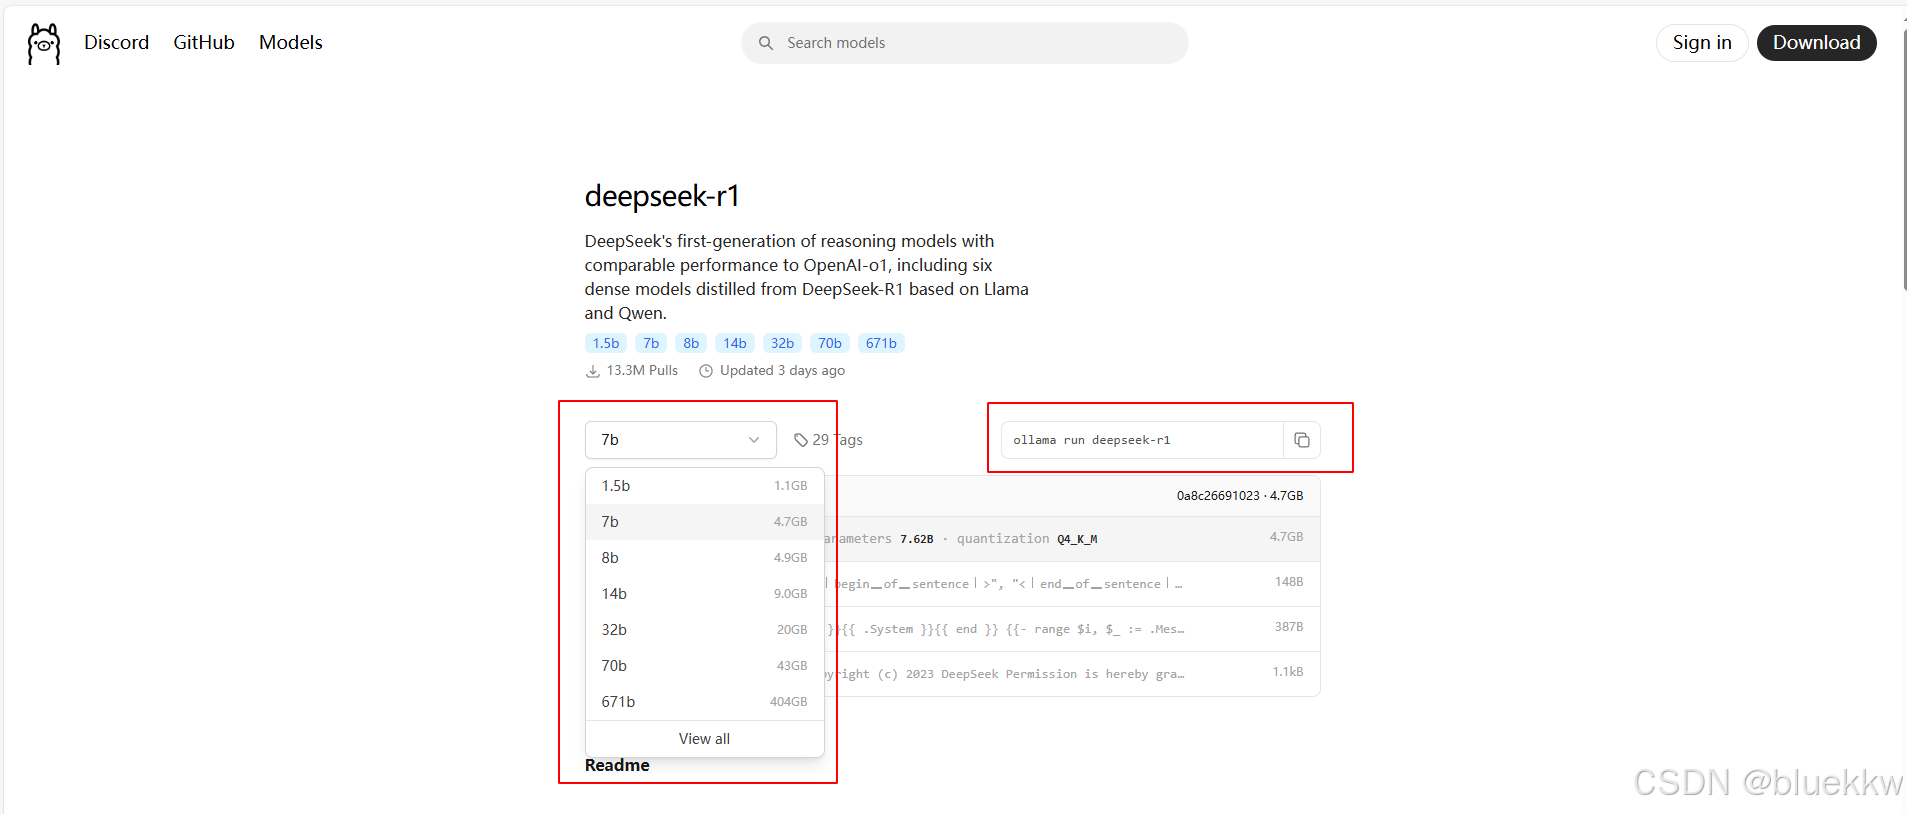
Task: Choose 70b 43GB from the dropdown list
Action: [705, 666]
